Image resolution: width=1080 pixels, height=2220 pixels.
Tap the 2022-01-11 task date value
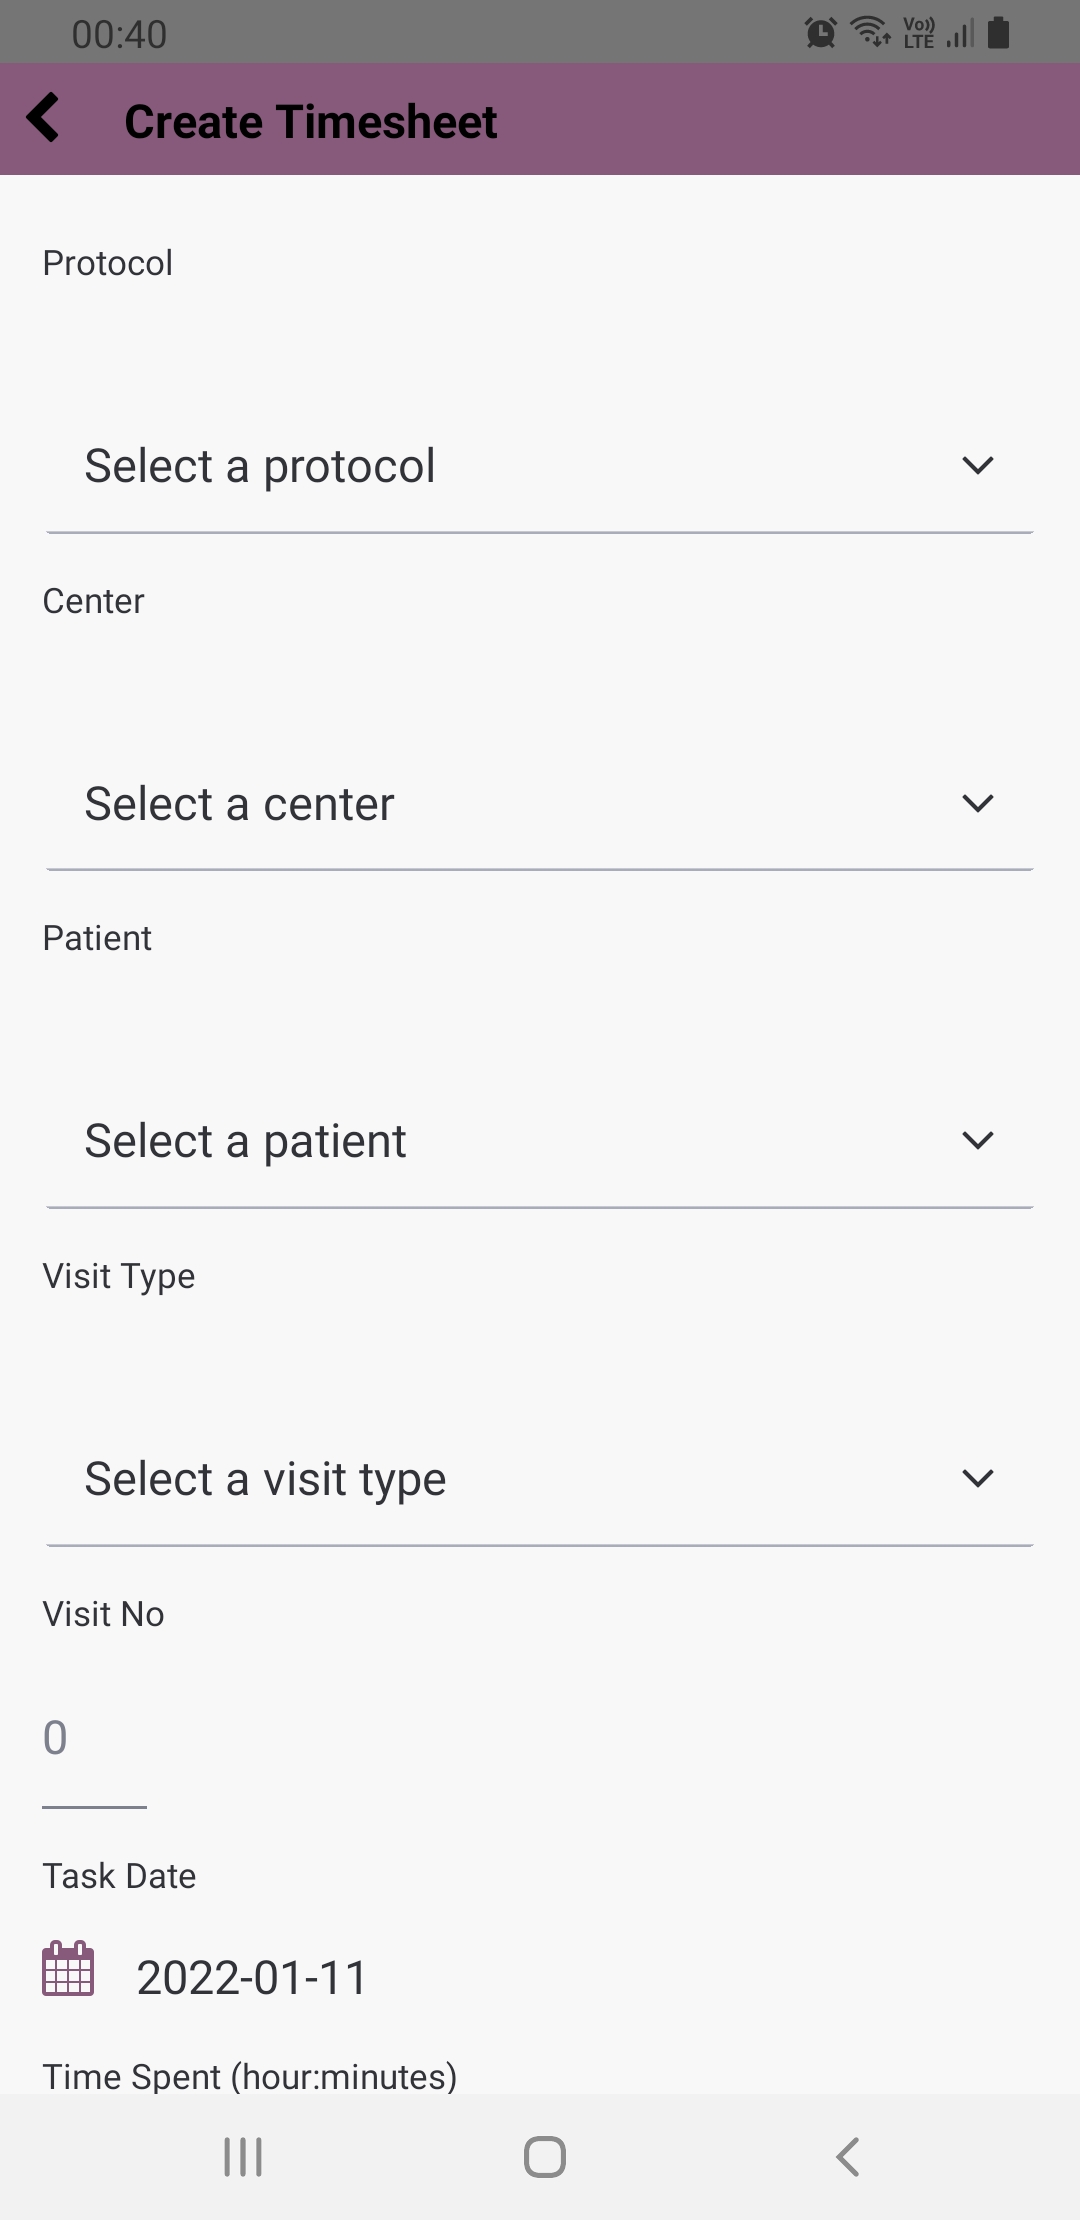click(x=252, y=1977)
